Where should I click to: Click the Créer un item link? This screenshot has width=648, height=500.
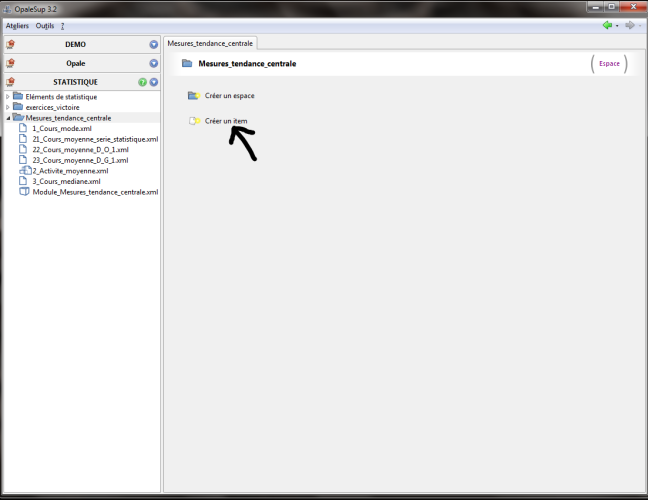click(x=226, y=121)
